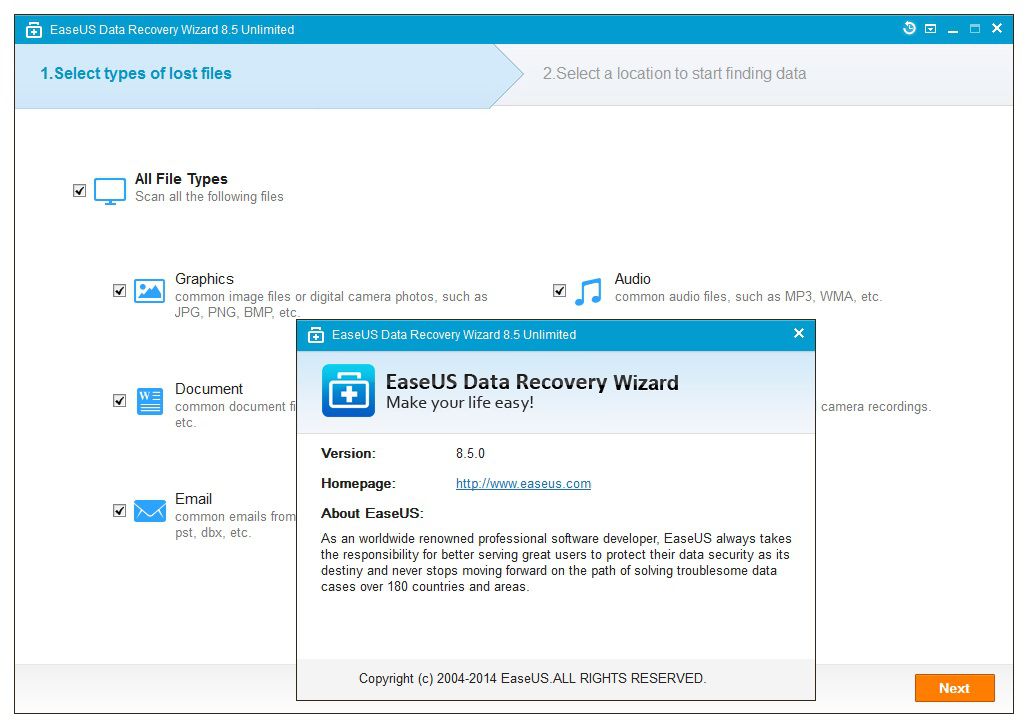Toggle the Email checkbox
This screenshot has width=1027, height=726.
pos(119,510)
